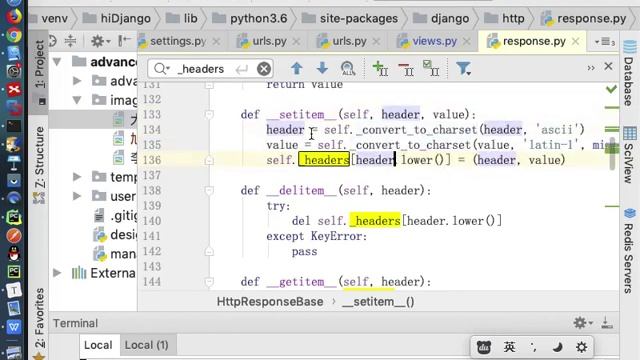Close the response.py tab
This screenshot has width=640, height=360.
point(576,41)
